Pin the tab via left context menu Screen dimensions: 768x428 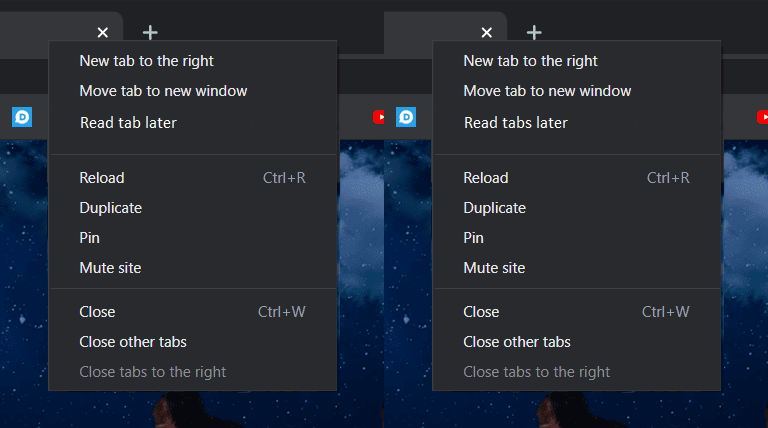pos(193,238)
